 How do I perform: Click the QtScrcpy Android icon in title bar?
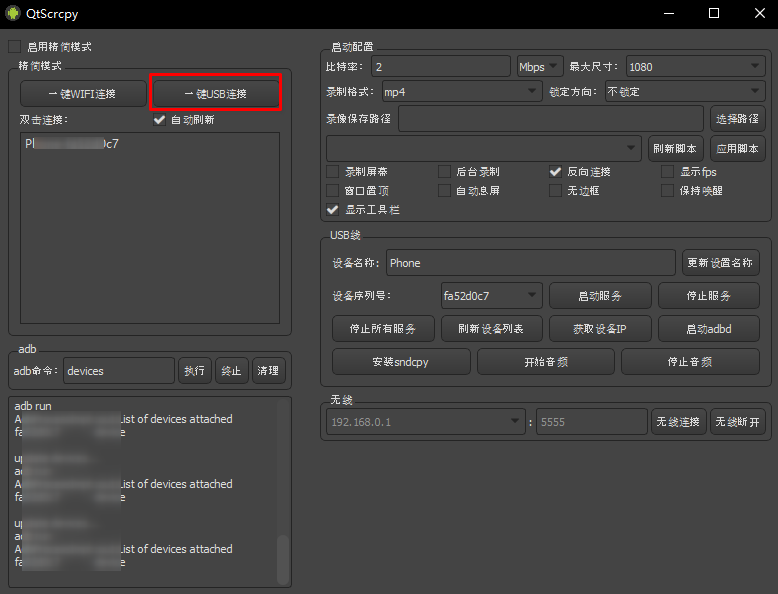(13, 14)
